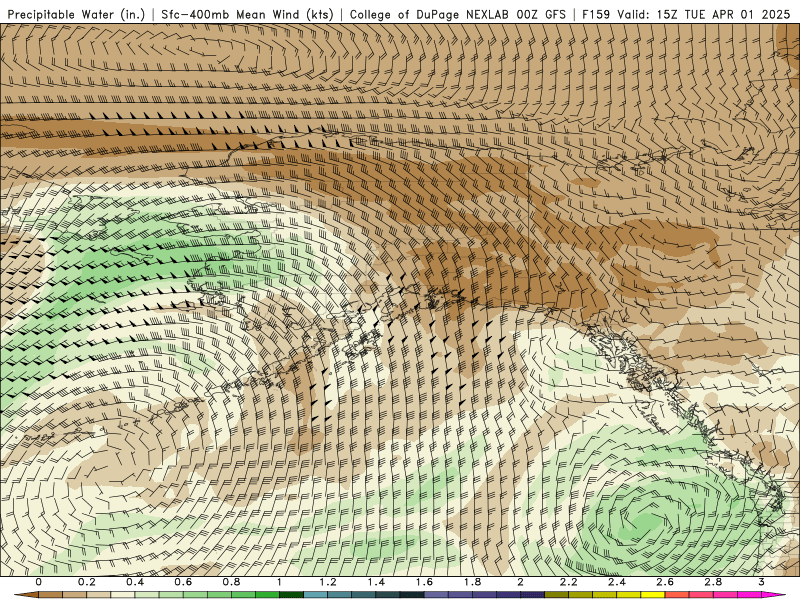The height and width of the screenshot is (600, 800).
Task: Click the "F159" forecast hour text
Action: coord(596,14)
